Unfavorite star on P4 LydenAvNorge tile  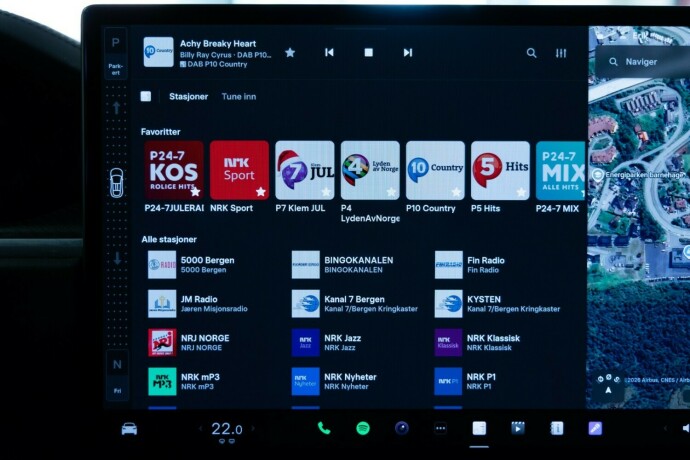(x=391, y=192)
